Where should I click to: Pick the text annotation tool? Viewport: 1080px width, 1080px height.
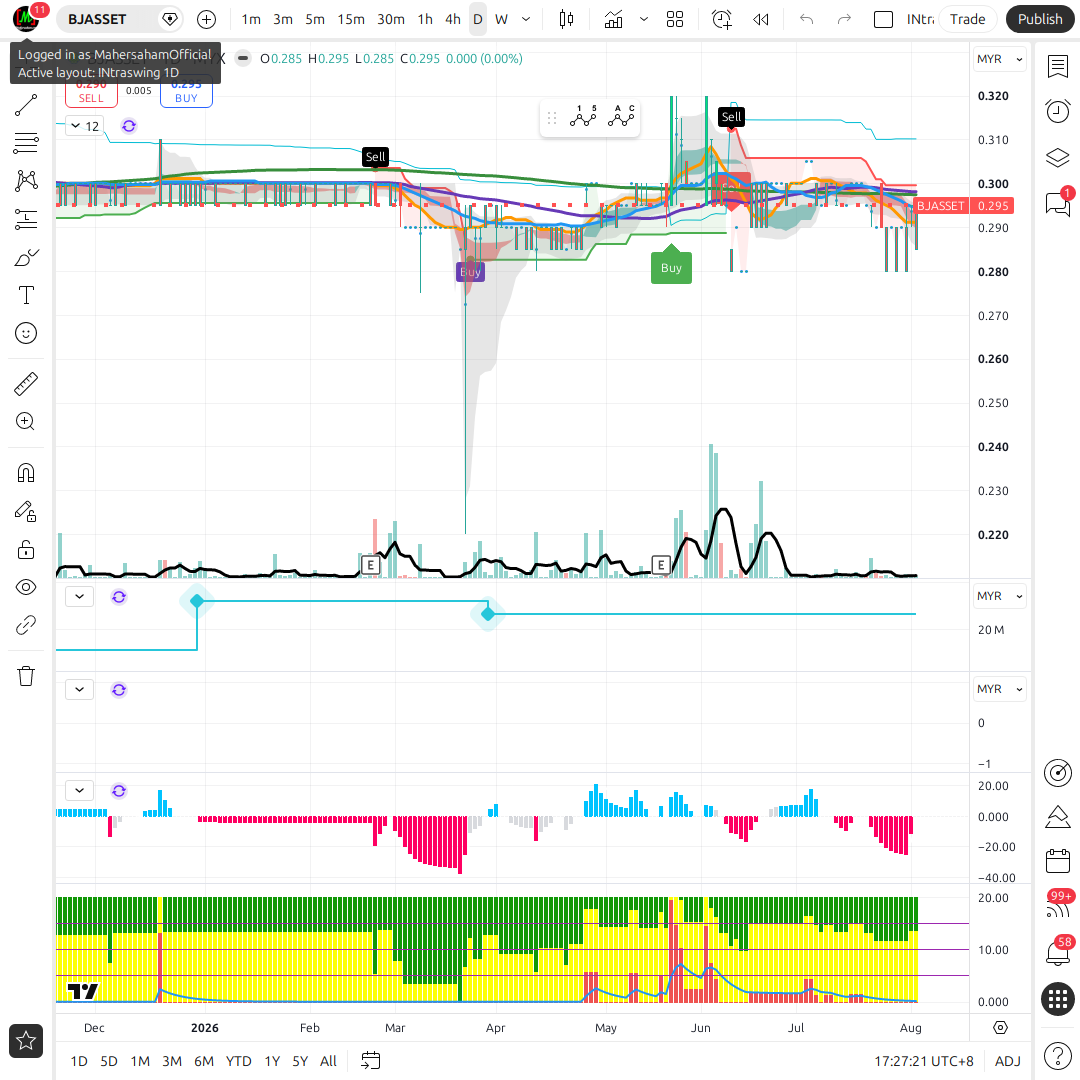(26, 295)
